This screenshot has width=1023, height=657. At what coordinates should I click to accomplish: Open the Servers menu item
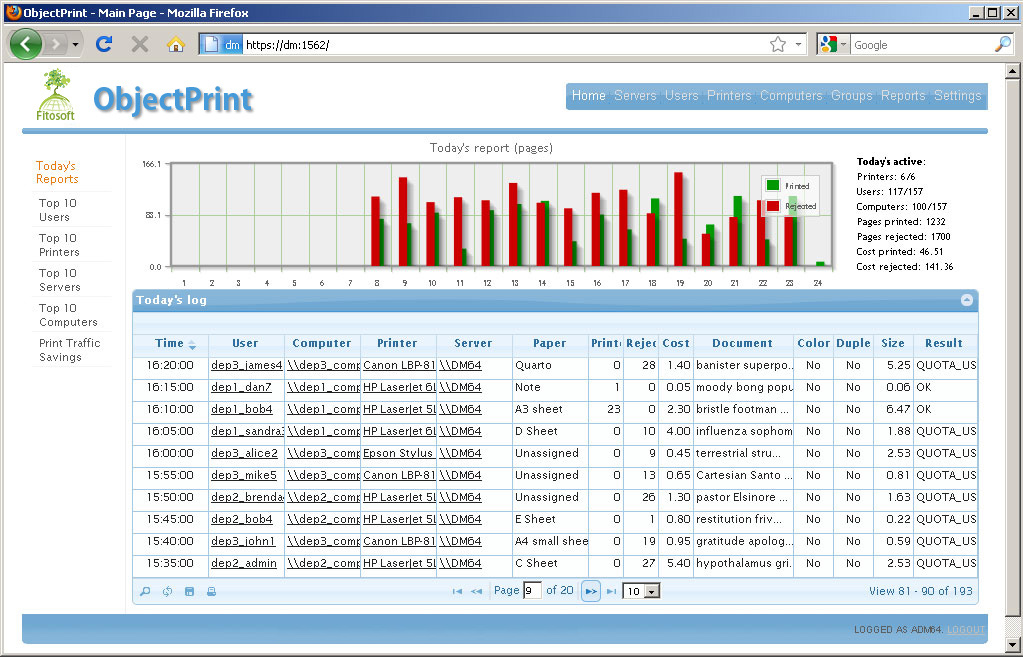pyautogui.click(x=635, y=95)
